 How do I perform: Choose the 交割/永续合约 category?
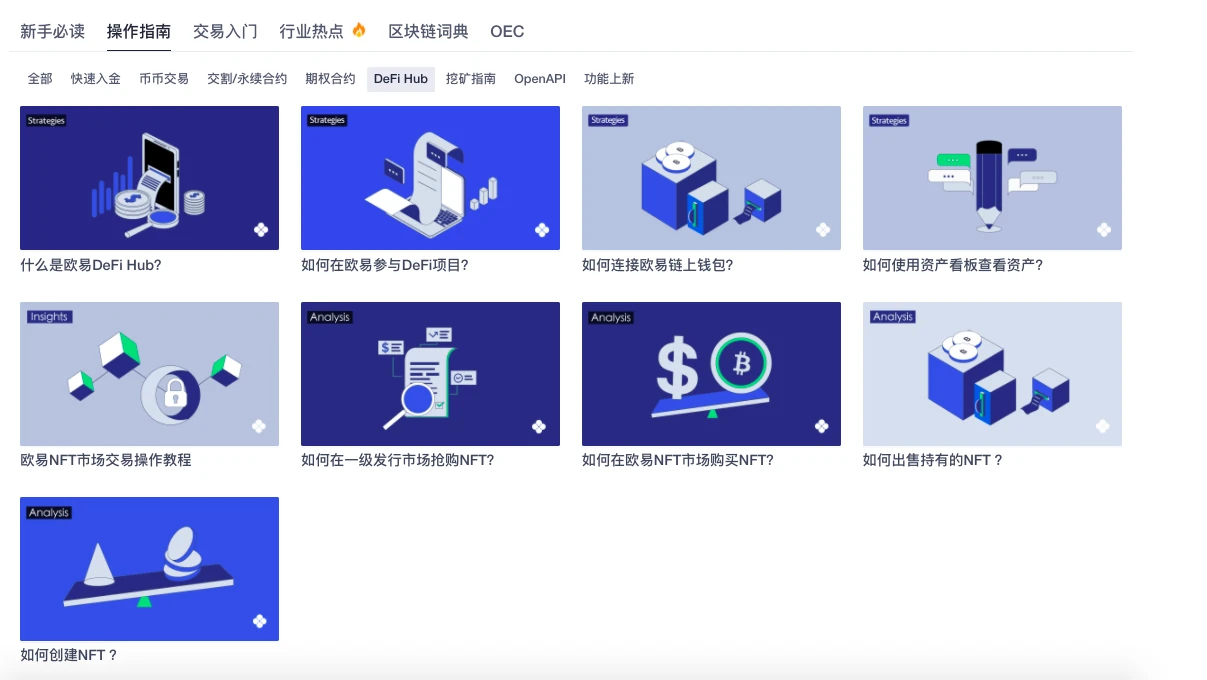(247, 79)
